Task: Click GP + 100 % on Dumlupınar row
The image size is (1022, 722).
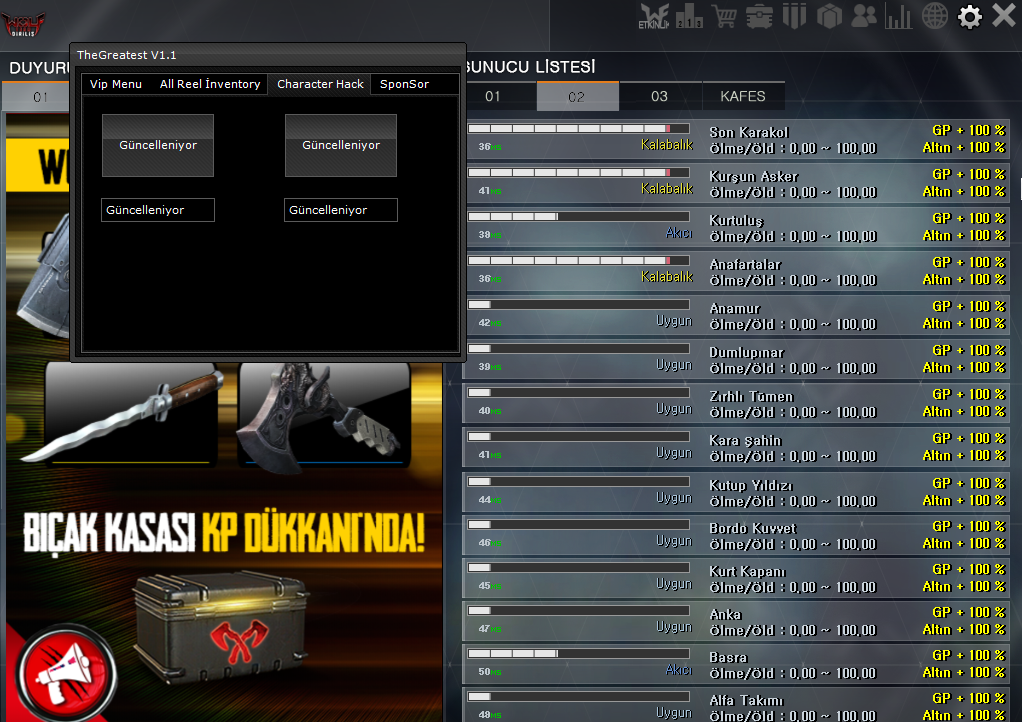Action: (x=969, y=351)
